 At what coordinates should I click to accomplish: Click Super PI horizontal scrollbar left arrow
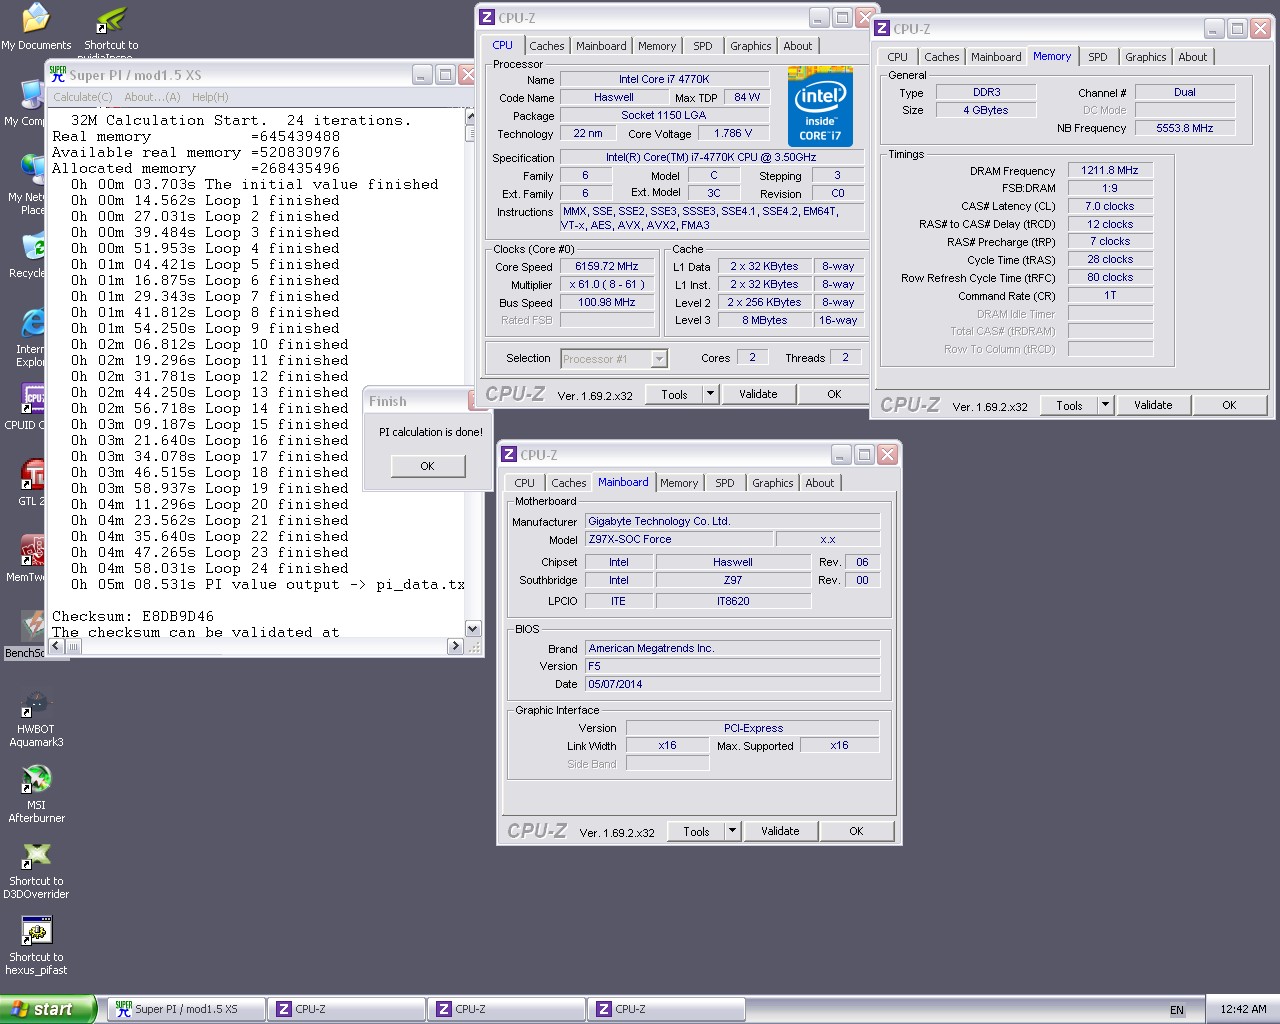56,646
